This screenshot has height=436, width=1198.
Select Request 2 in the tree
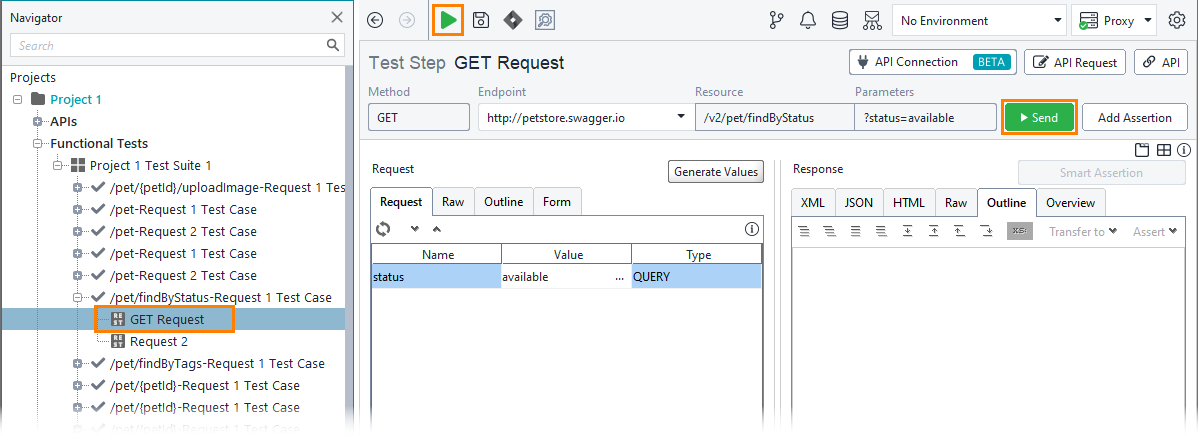click(159, 341)
